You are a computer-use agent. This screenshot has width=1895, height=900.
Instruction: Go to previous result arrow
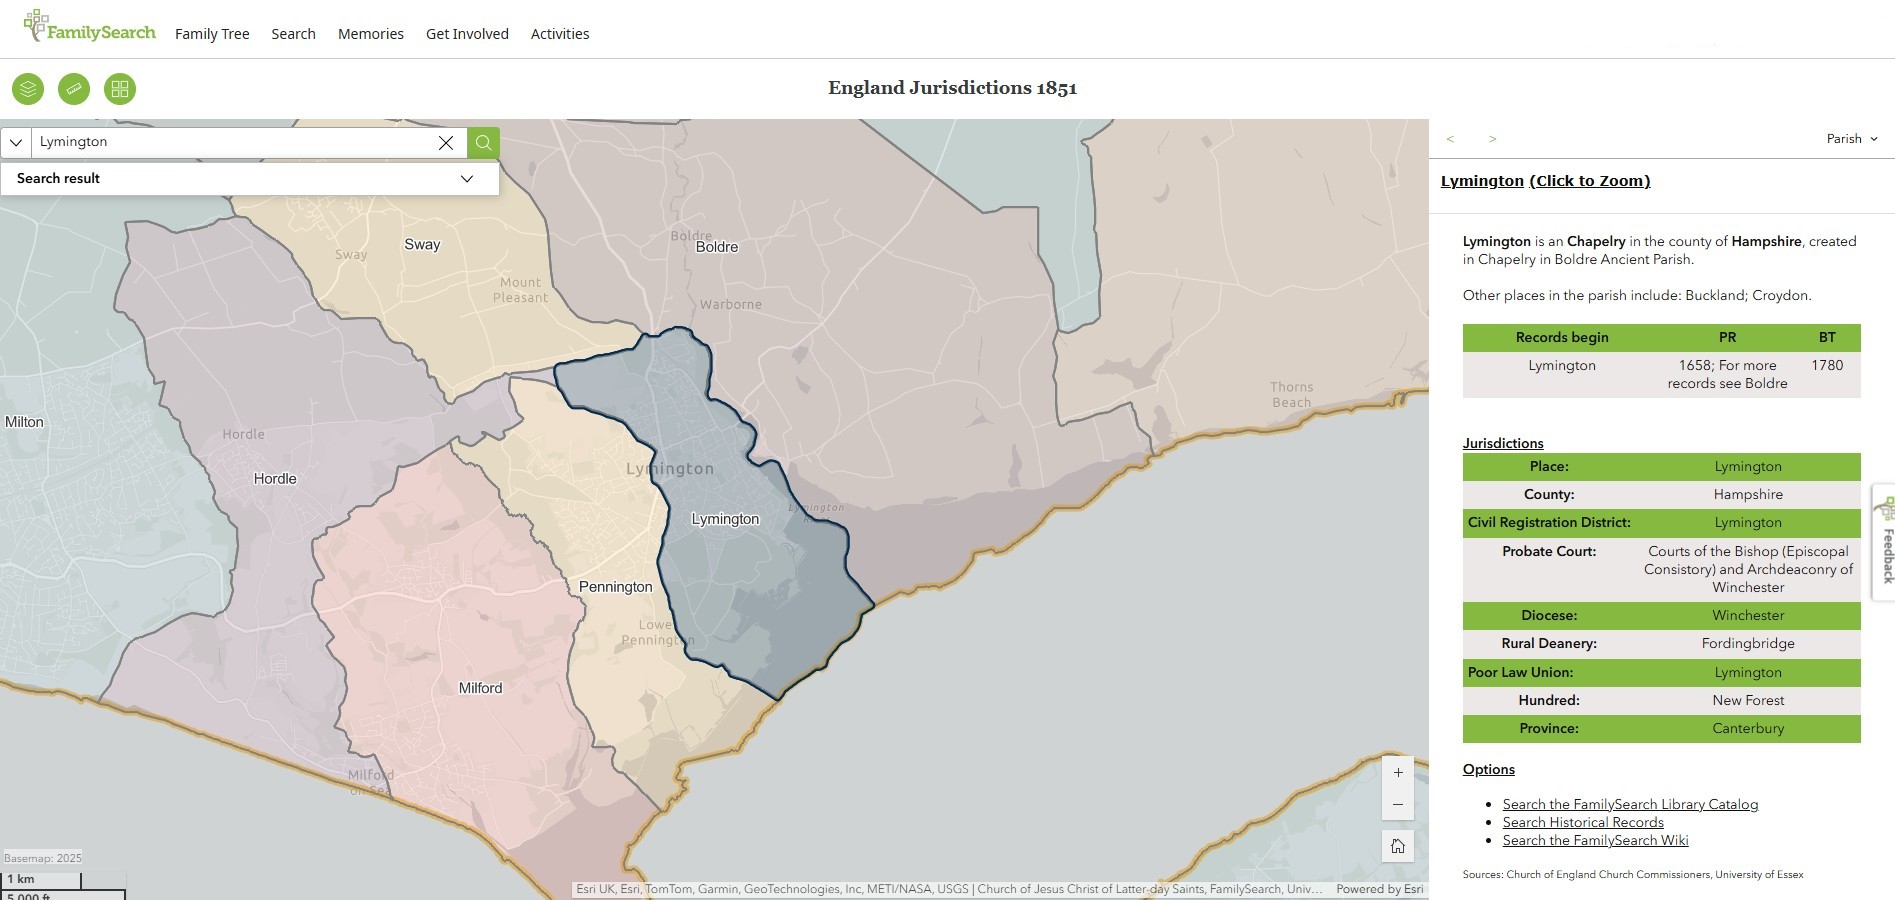1450,139
